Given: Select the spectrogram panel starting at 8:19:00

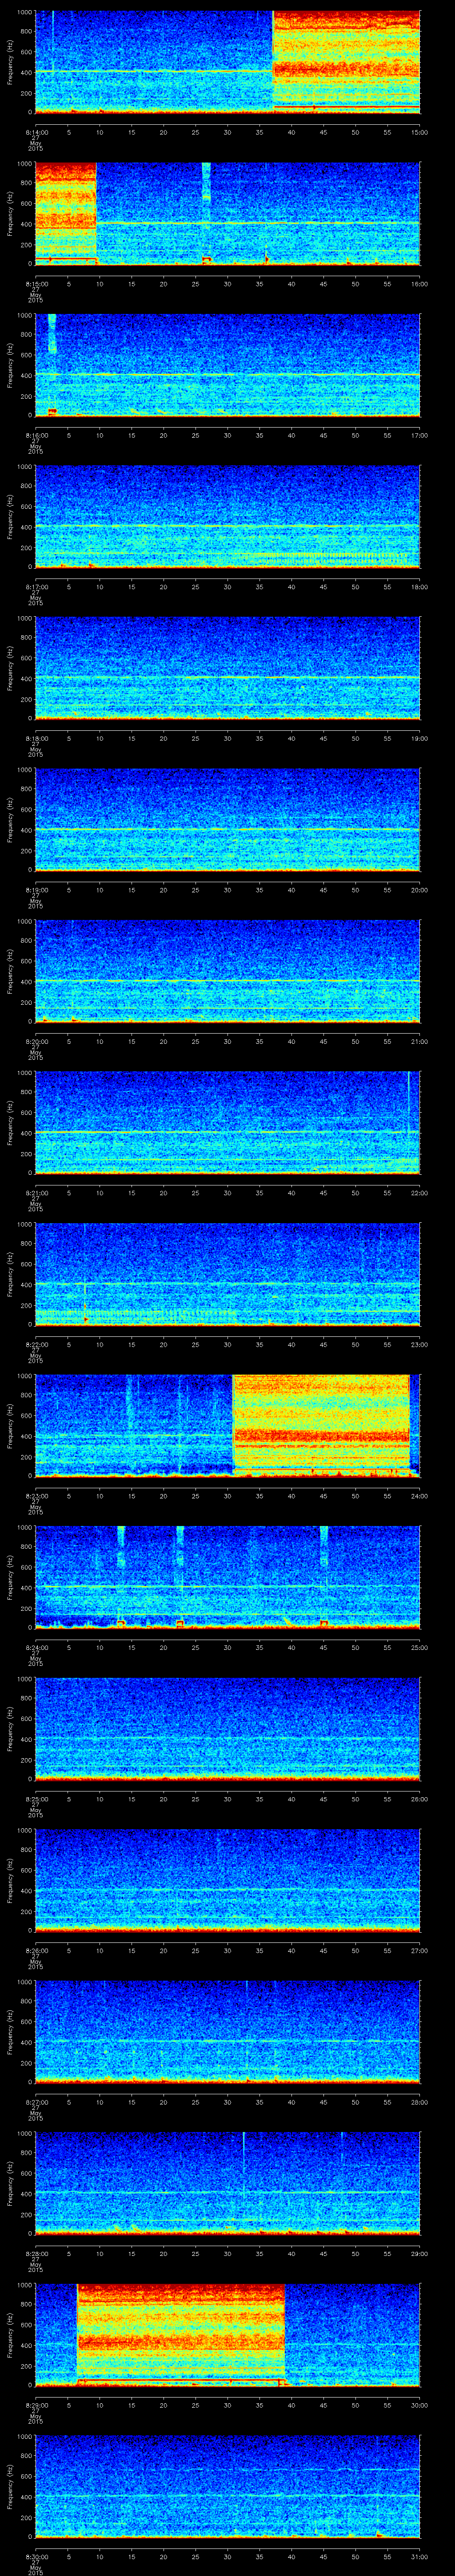Looking at the screenshot, I should (x=227, y=820).
